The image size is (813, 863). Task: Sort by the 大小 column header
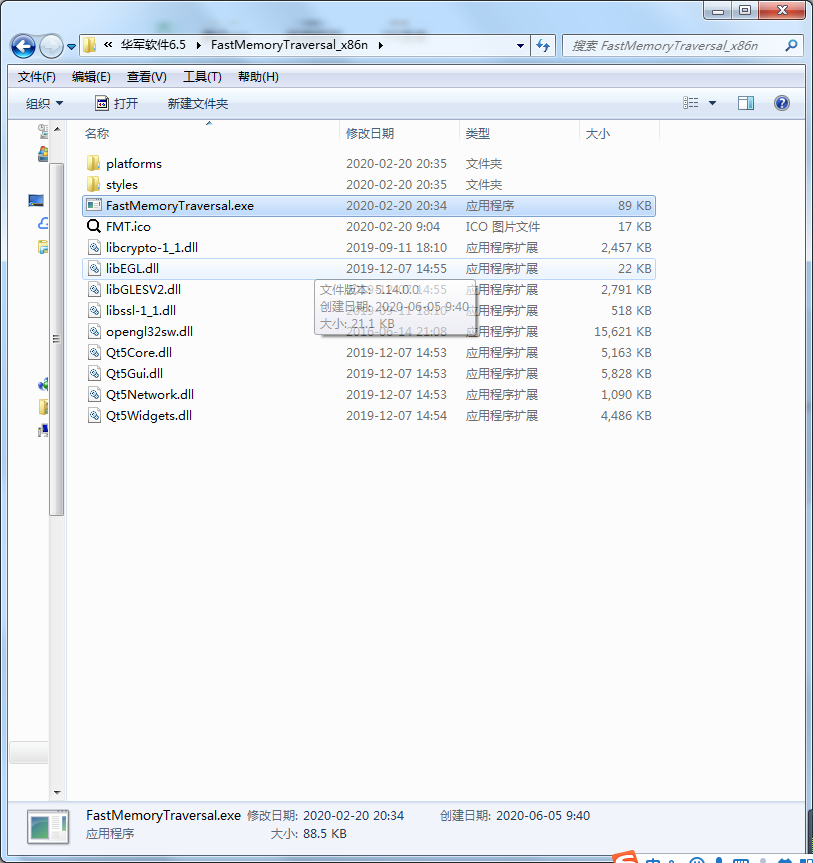619,133
